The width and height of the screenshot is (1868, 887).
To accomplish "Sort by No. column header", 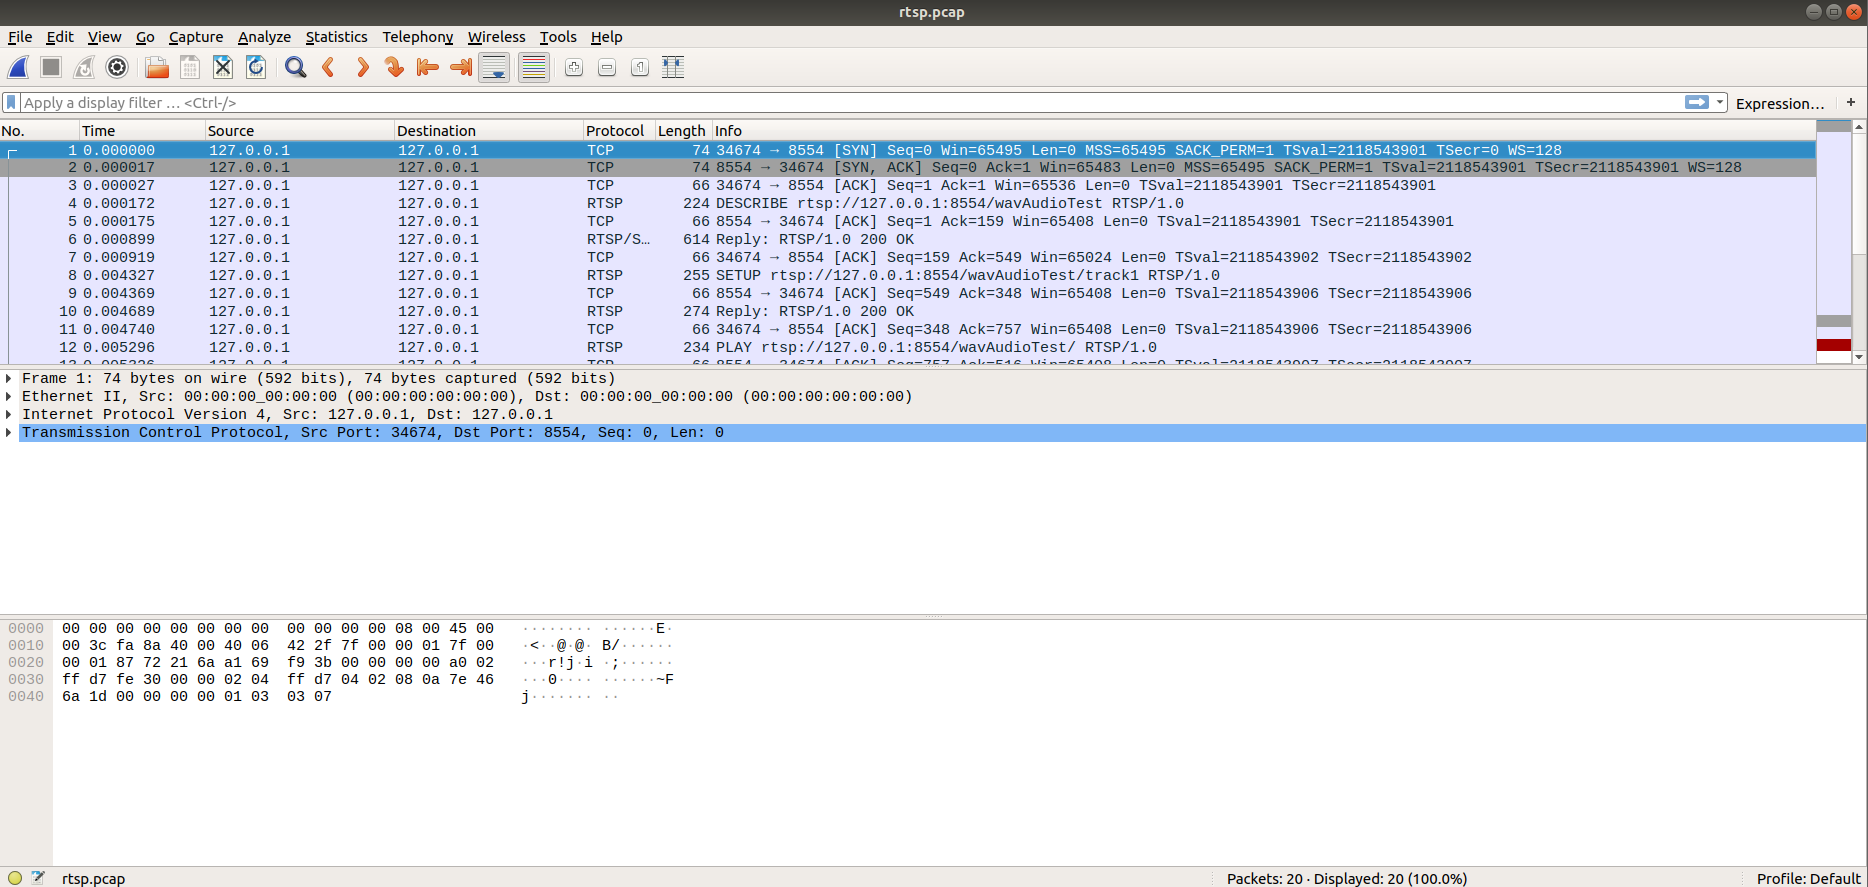I will pos(40,131).
